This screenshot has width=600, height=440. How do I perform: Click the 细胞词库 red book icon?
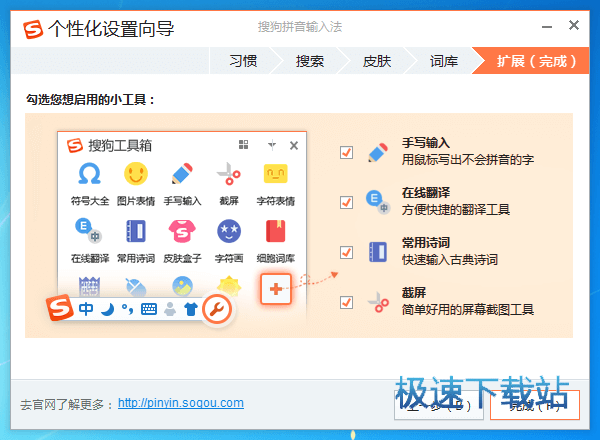[x=276, y=231]
